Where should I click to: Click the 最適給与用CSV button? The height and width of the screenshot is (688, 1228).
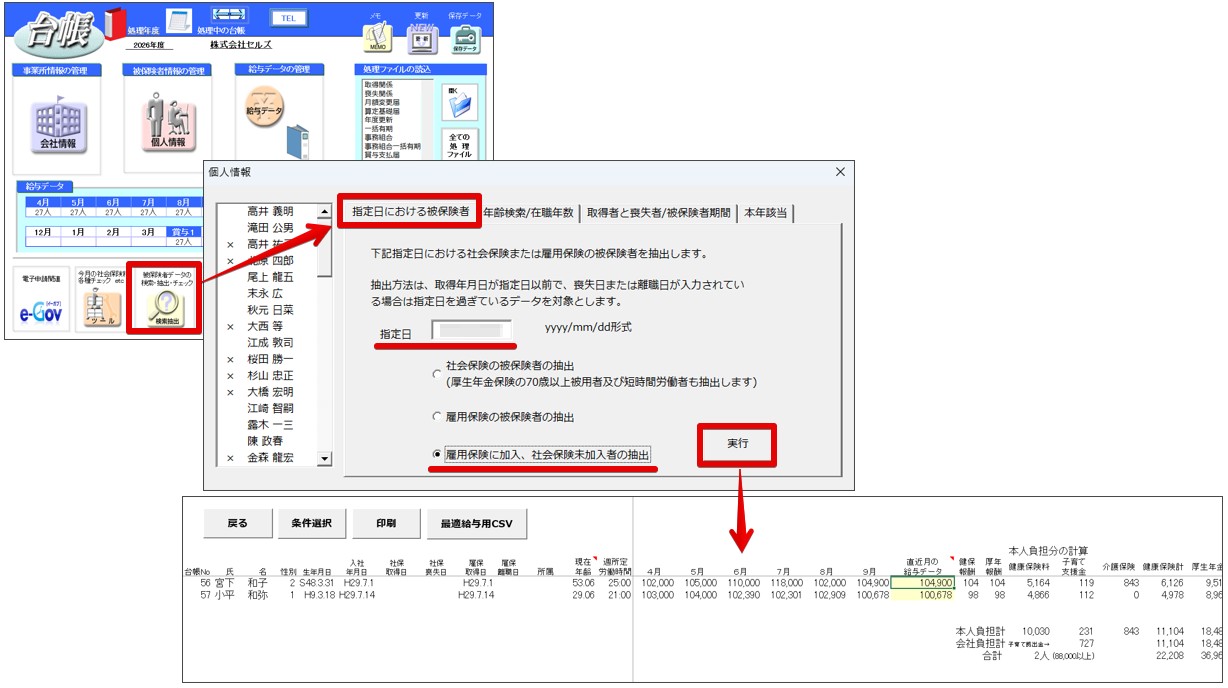tap(477, 523)
